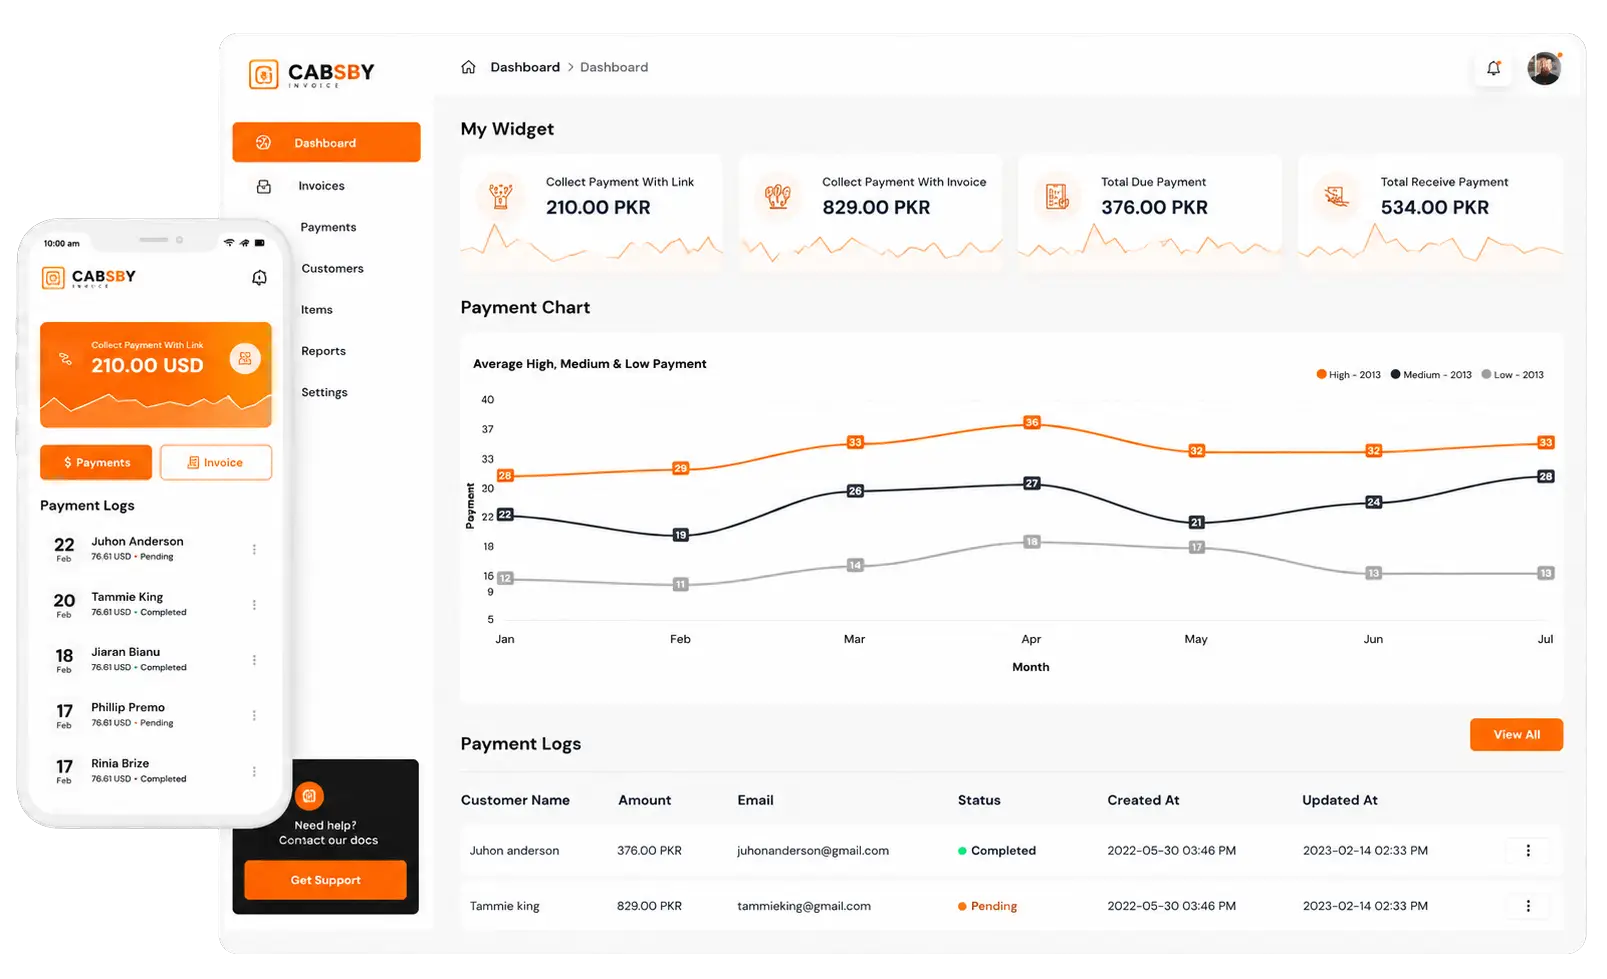Click the support docs icon above Need help
Image resolution: width=1607 pixels, height=979 pixels.
(309, 796)
